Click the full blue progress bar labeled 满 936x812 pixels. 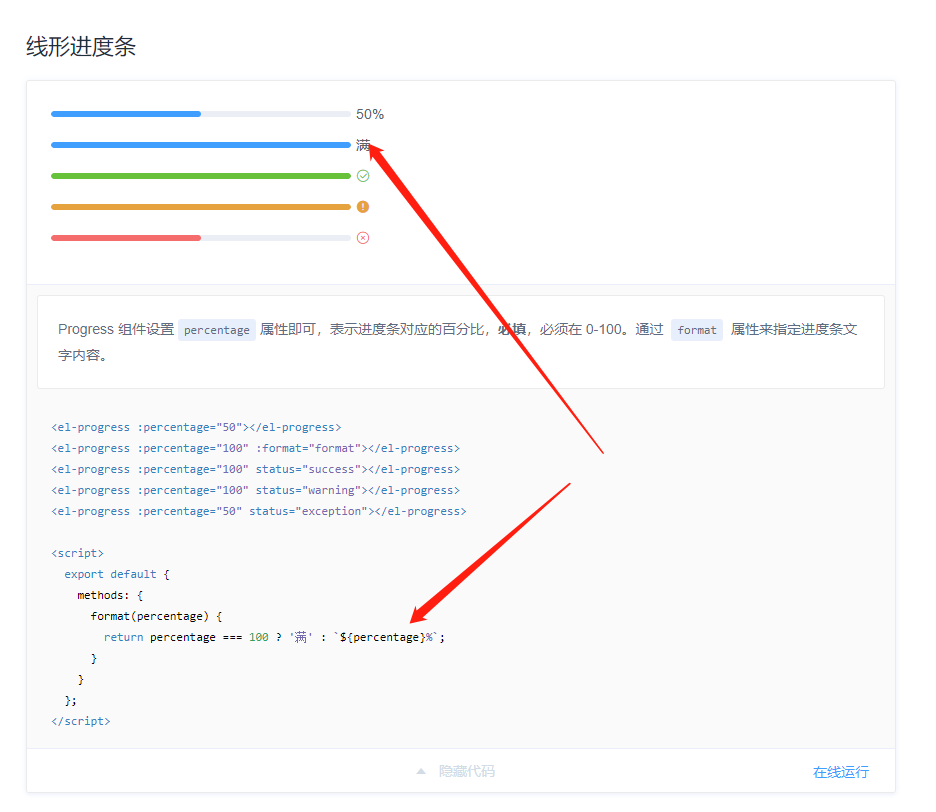pyautogui.click(x=201, y=145)
